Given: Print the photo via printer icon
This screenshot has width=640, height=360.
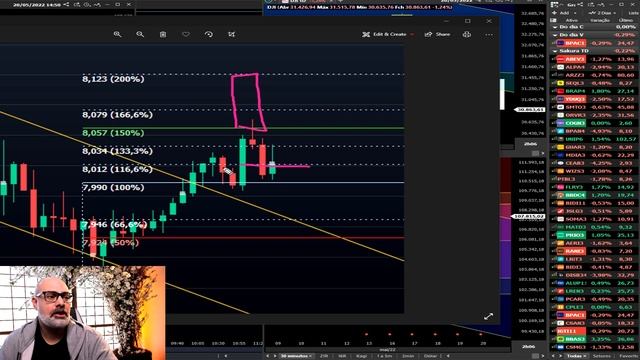Looking at the screenshot, I should [467, 34].
